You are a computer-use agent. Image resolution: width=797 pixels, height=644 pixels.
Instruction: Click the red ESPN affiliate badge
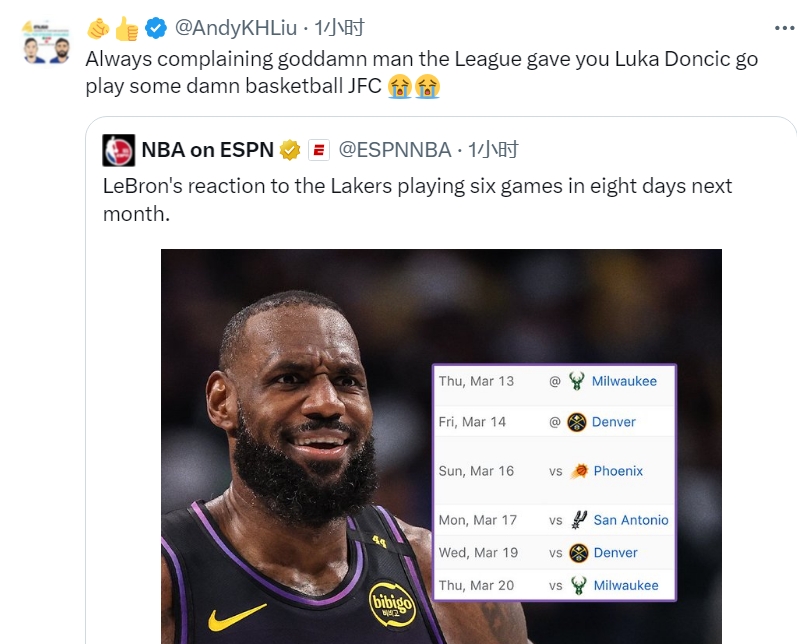click(319, 150)
